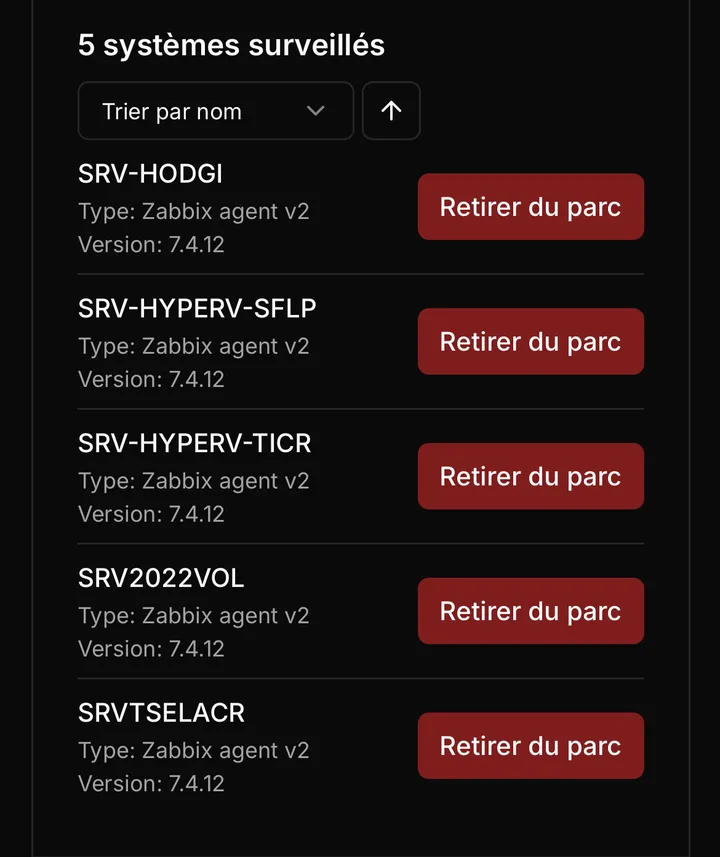Select the SRV-HODGI system name
Image resolution: width=720 pixels, height=857 pixels.
coord(150,174)
